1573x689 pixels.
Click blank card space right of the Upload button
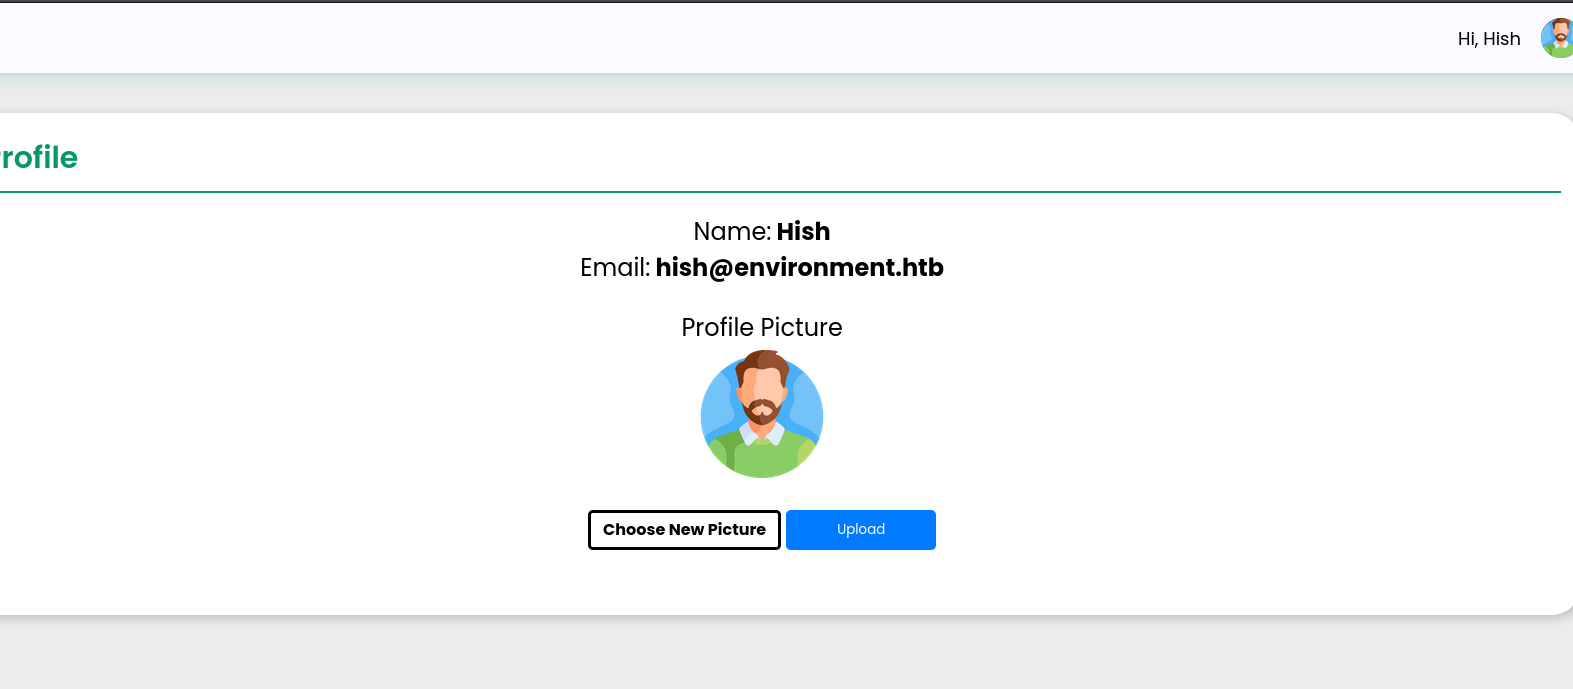pos(1200,530)
